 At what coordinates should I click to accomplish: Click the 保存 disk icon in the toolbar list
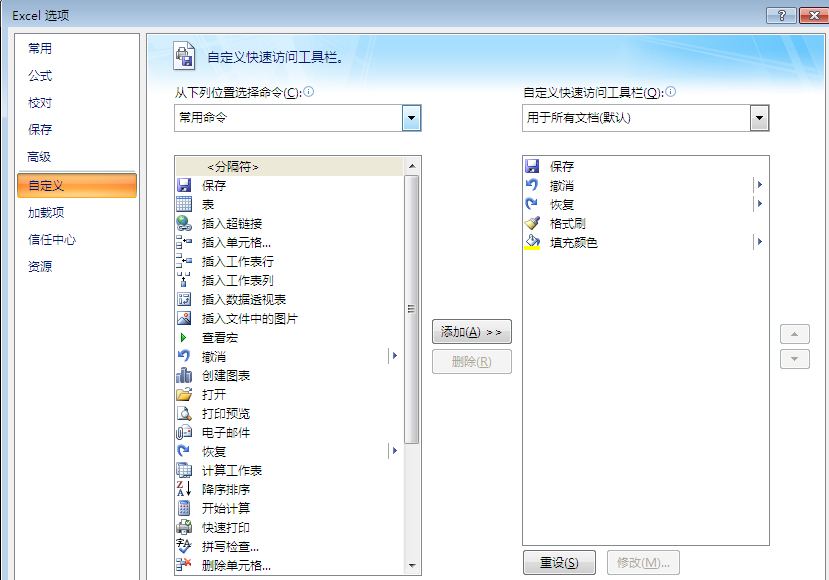[x=532, y=167]
